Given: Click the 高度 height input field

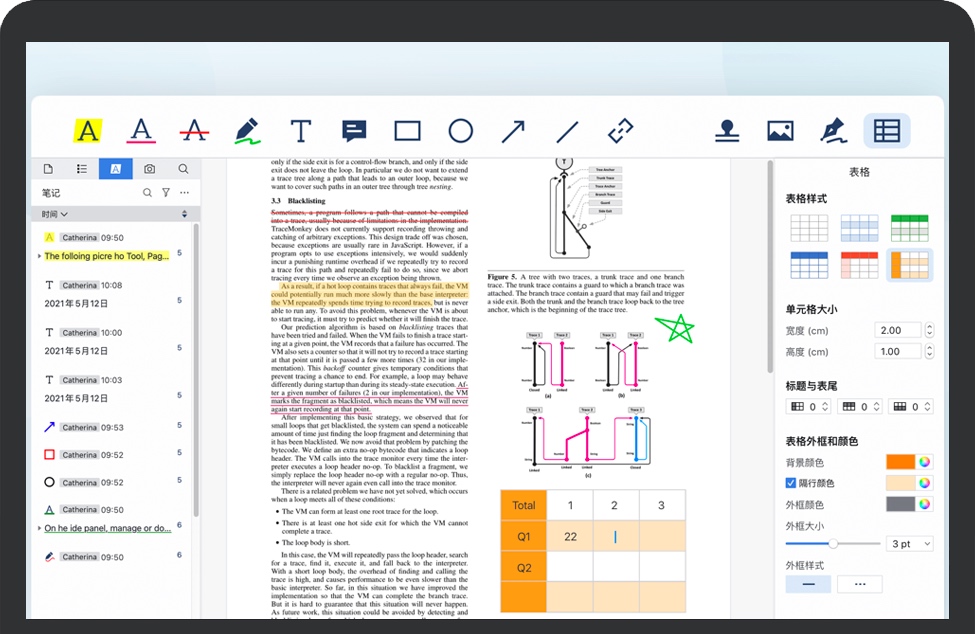Looking at the screenshot, I should pyautogui.click(x=897, y=352).
